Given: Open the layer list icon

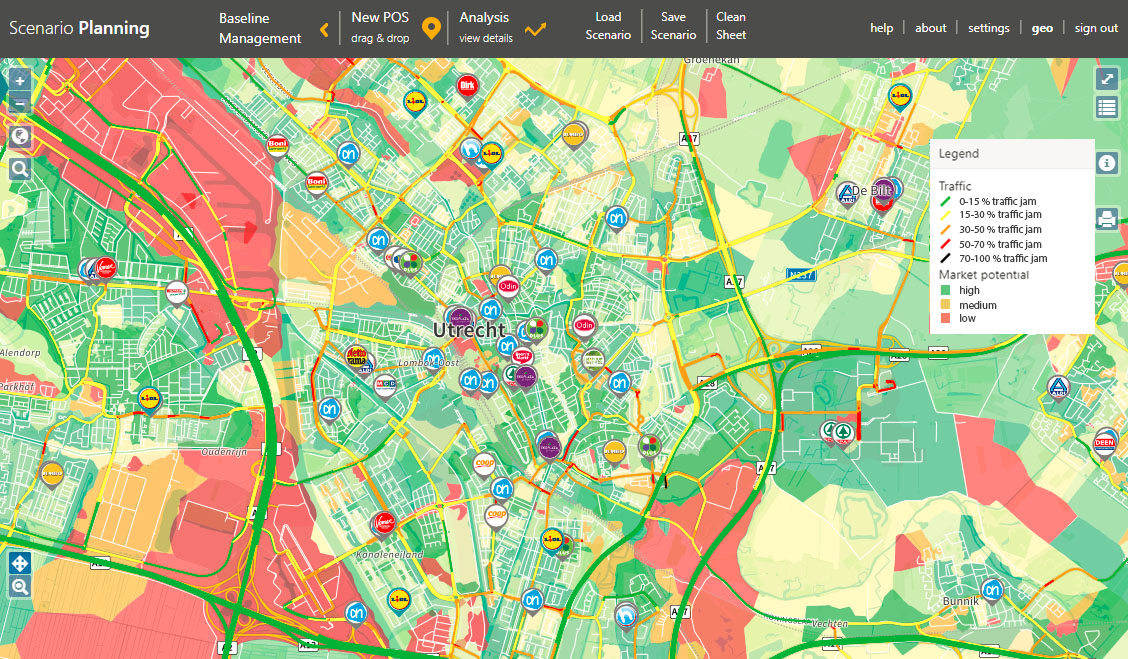Looking at the screenshot, I should pos(1106,108).
